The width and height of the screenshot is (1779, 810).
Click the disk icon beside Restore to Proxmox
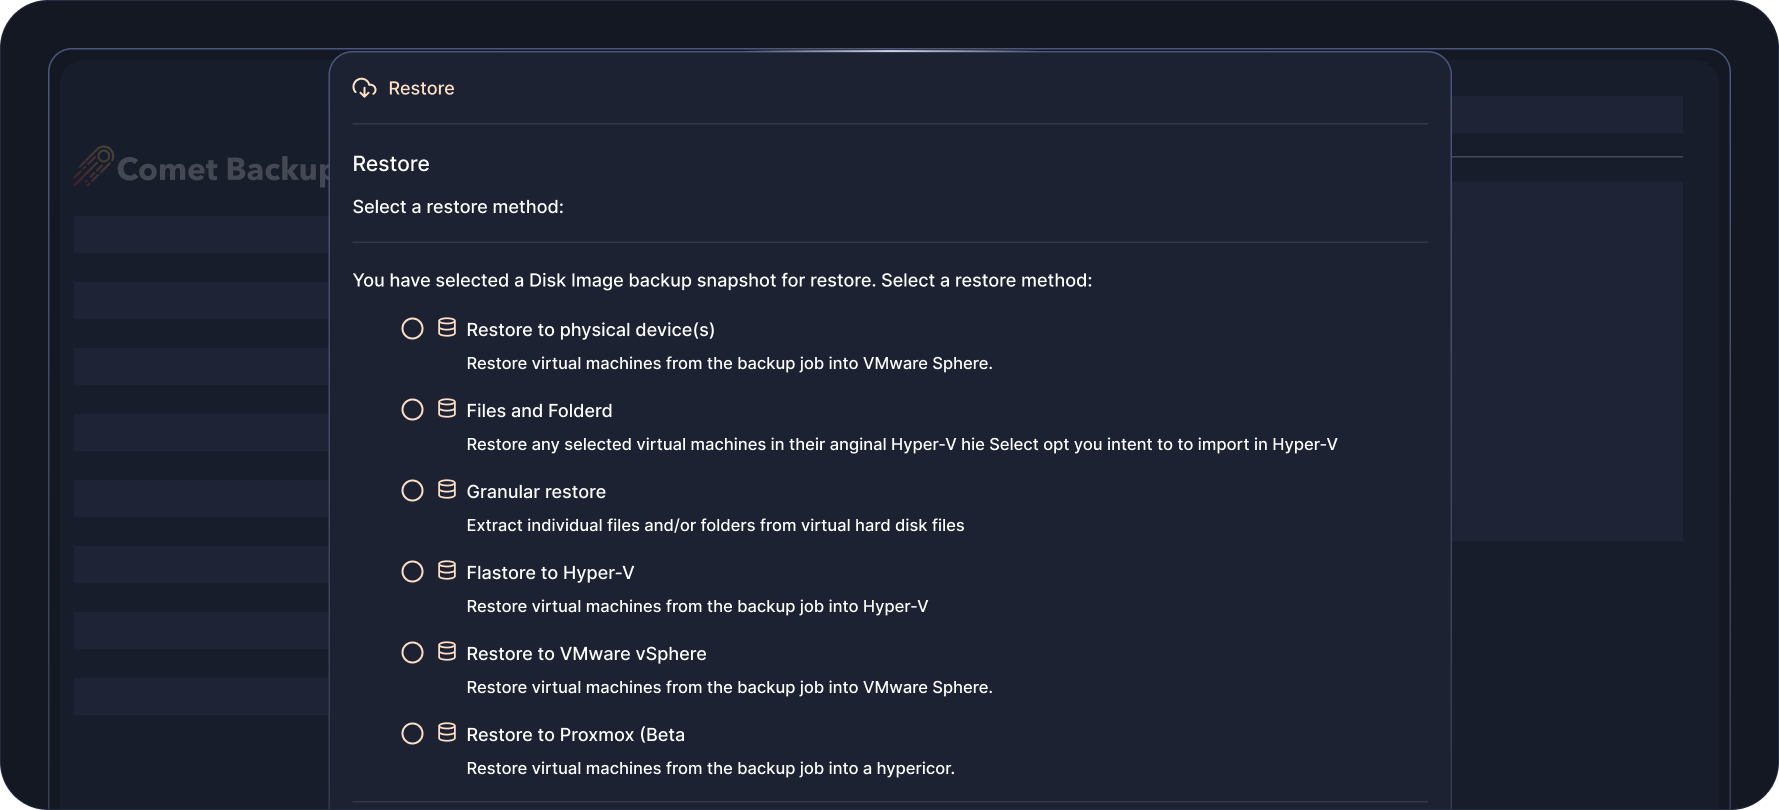coord(447,733)
